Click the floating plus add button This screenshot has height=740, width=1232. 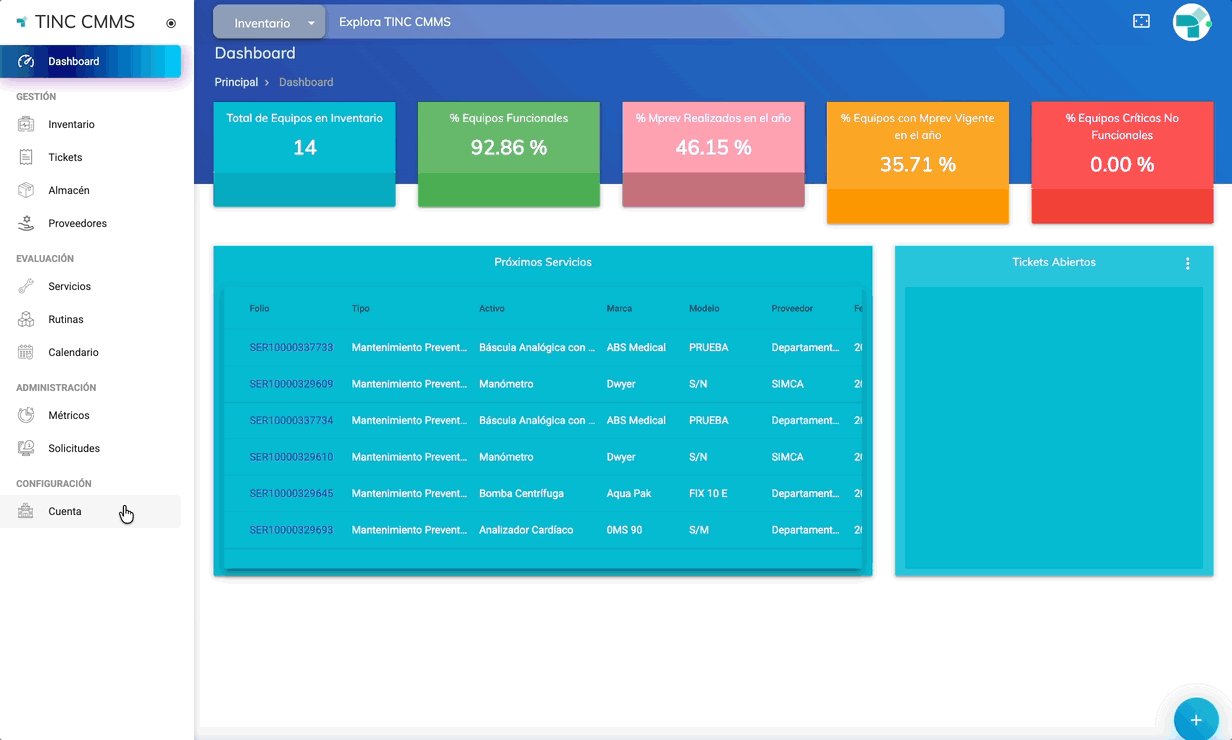[x=1195, y=720]
